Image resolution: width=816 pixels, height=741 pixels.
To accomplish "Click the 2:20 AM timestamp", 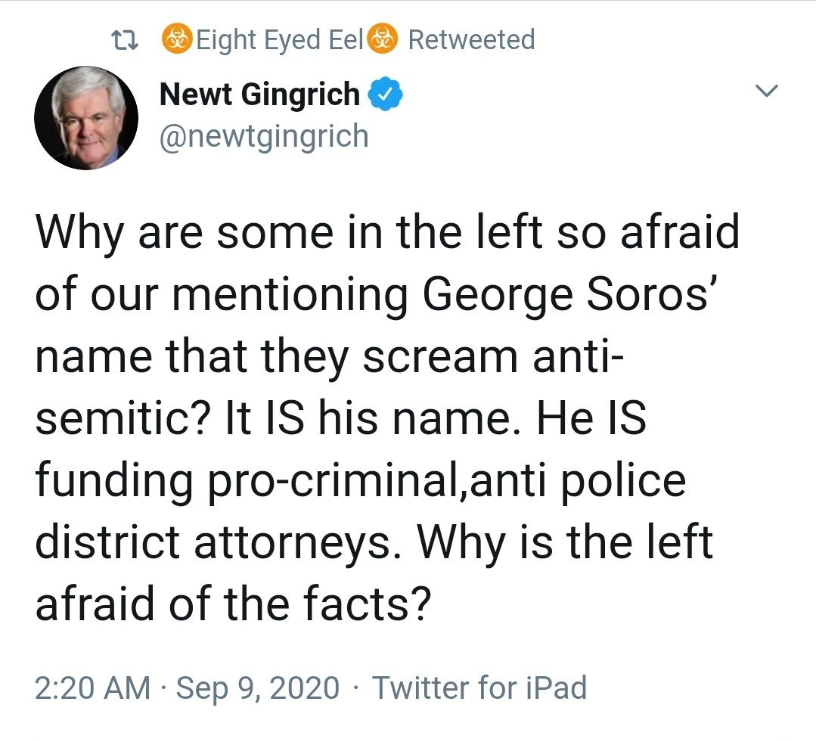I will tap(92, 688).
